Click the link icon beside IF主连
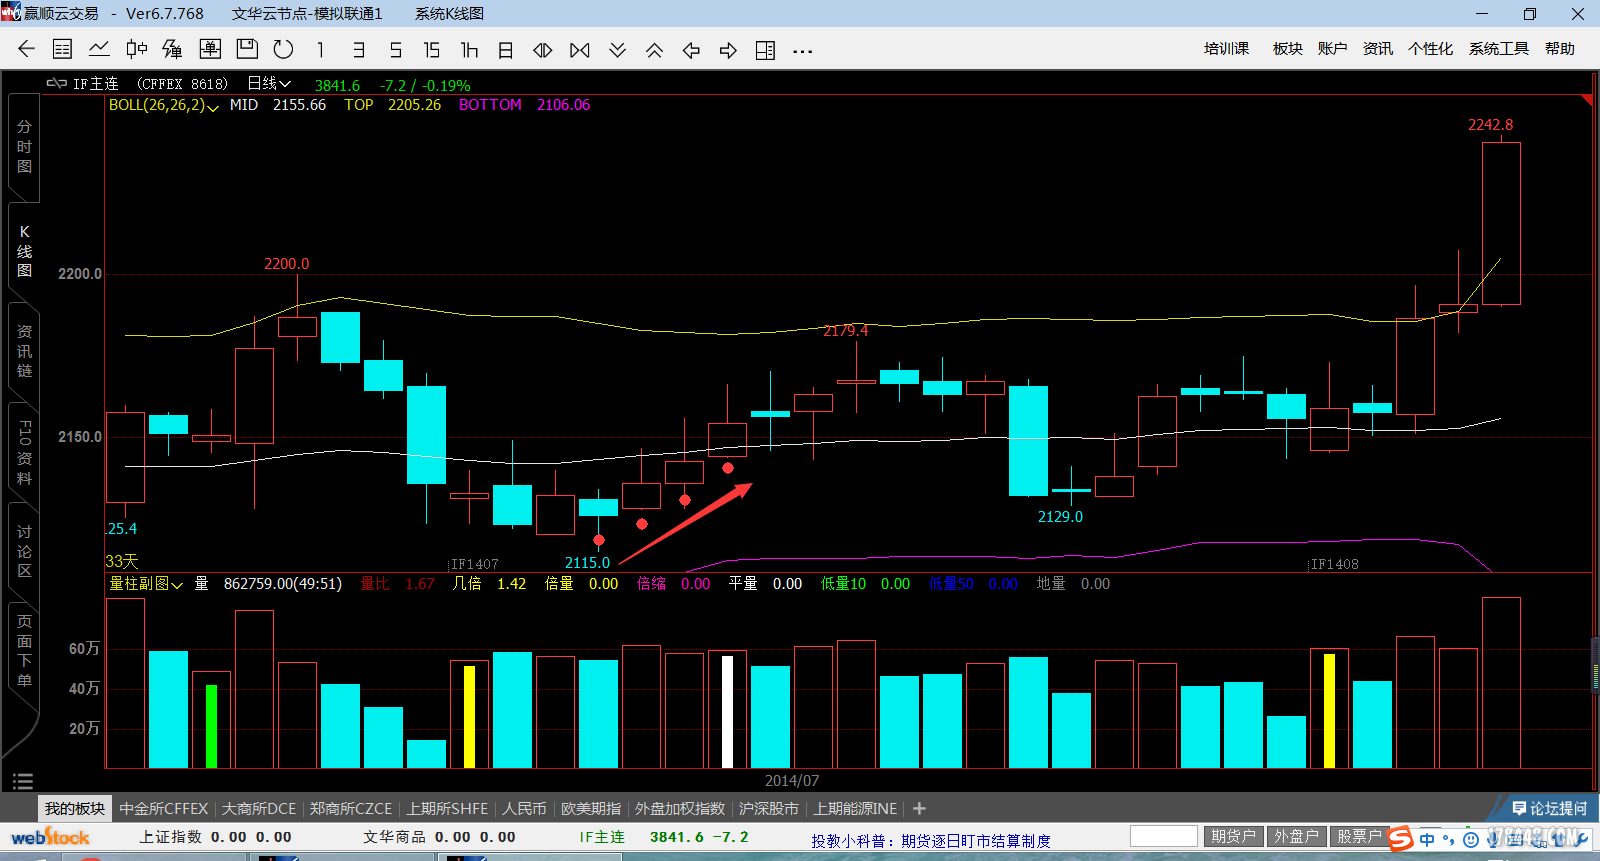Viewport: 1600px width, 861px height. point(57,84)
